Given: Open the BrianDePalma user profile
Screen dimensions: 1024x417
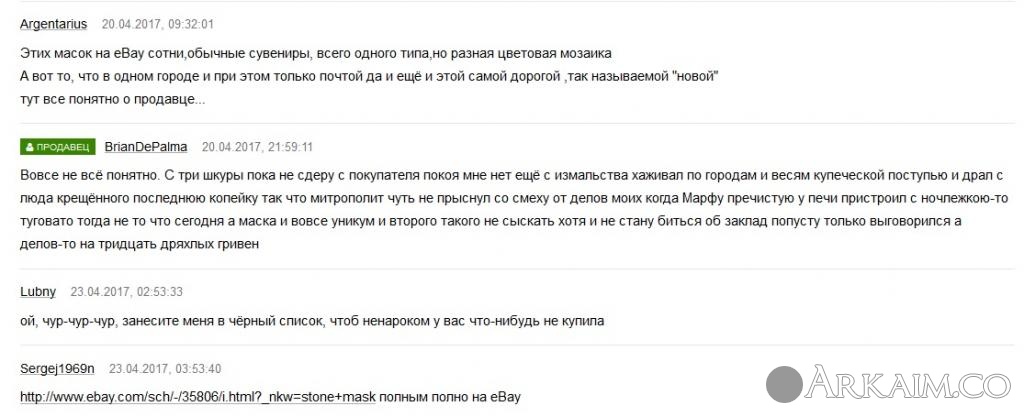Looking at the screenshot, I should [146, 146].
